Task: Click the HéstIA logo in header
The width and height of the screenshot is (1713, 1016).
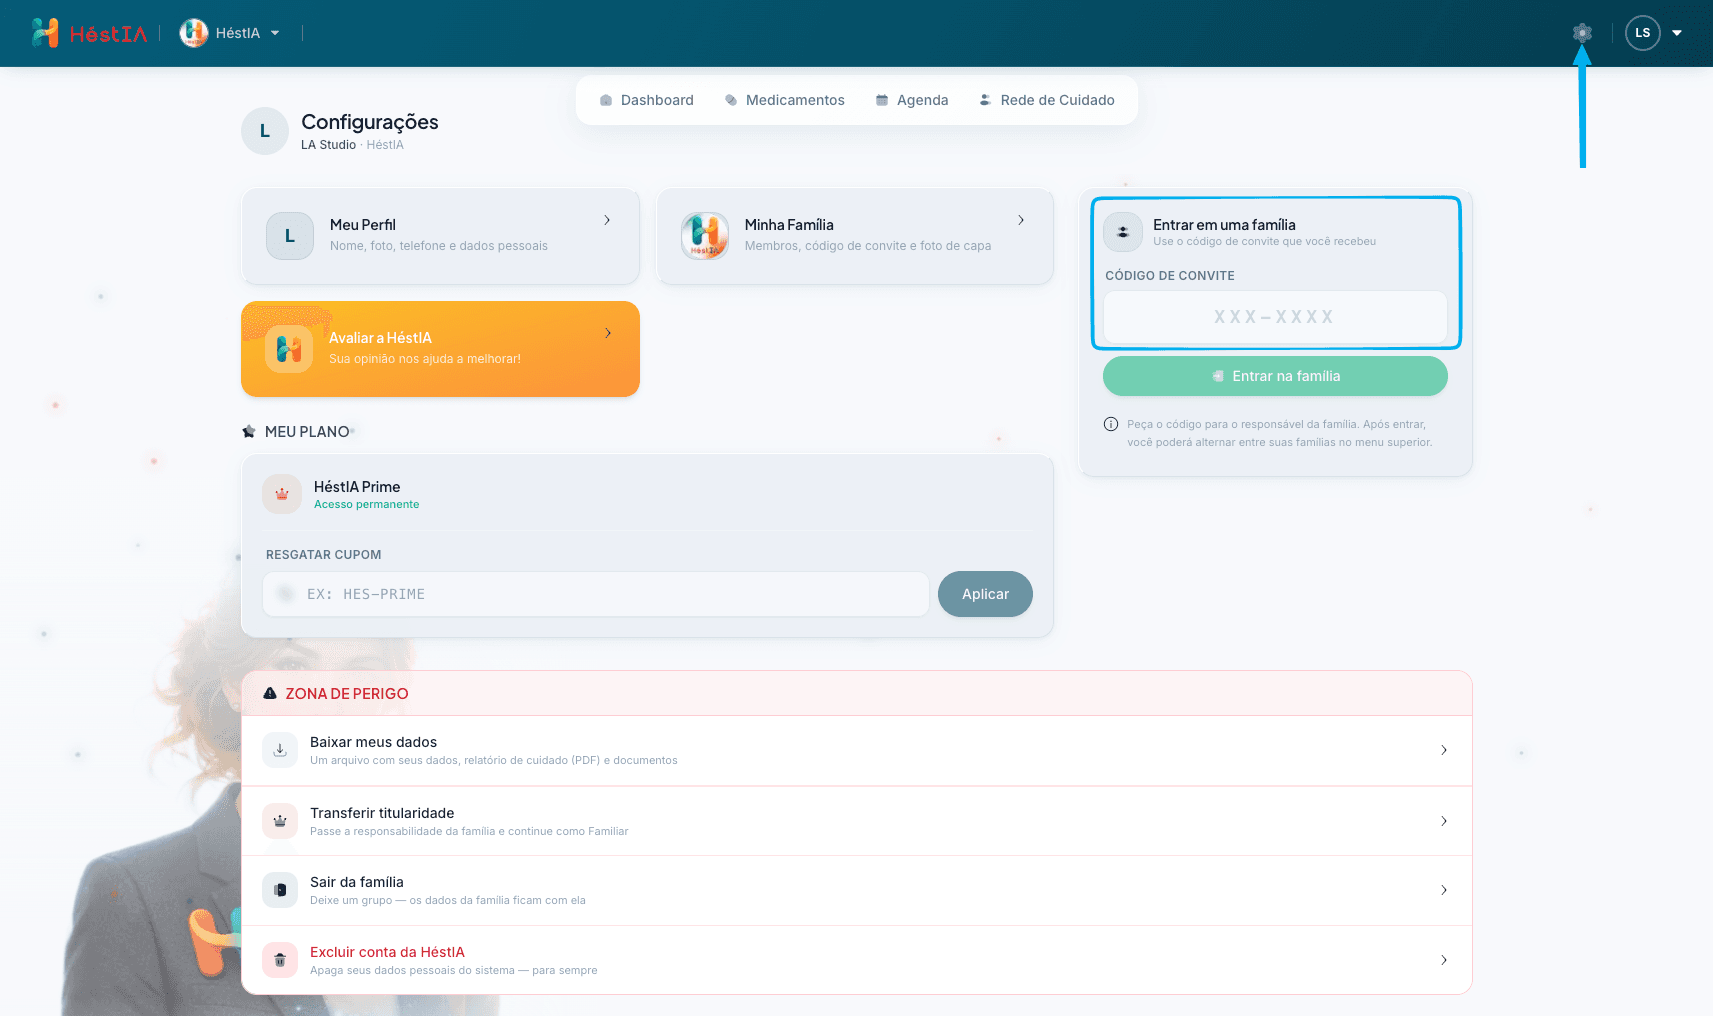Action: (89, 33)
